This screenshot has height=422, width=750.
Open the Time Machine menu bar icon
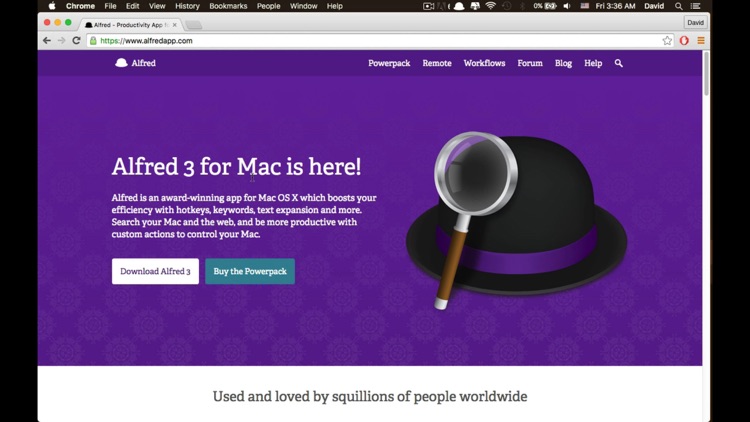[507, 6]
